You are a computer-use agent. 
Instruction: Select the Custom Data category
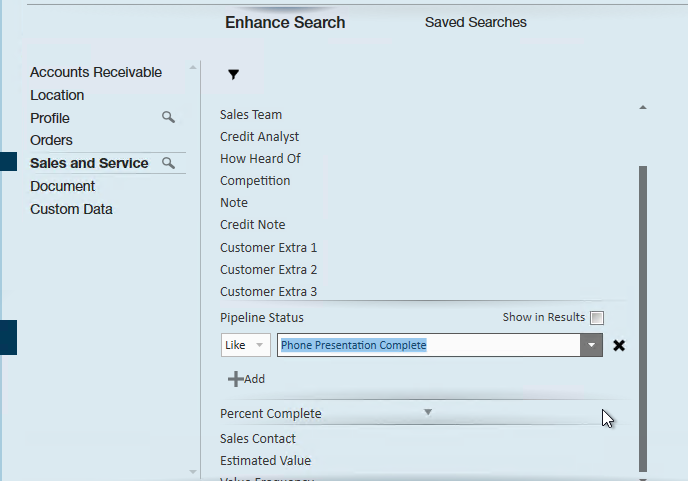pyautogui.click(x=71, y=209)
